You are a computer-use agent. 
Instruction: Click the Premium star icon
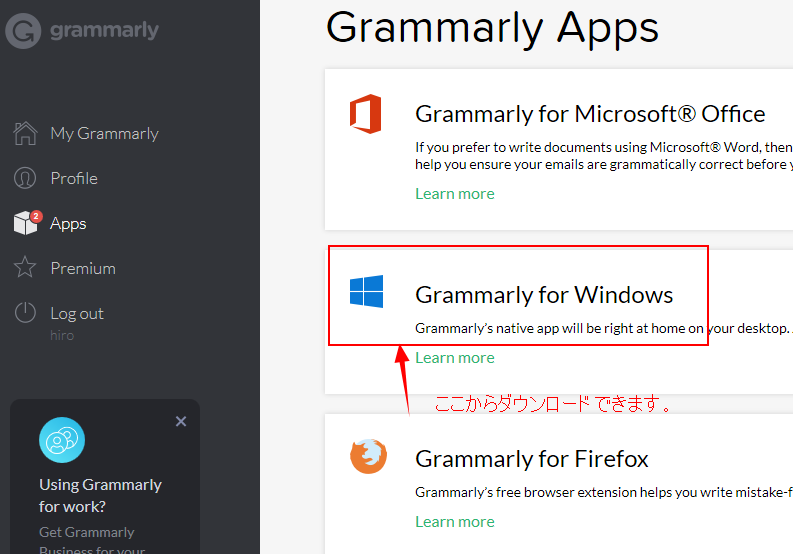[x=25, y=267]
